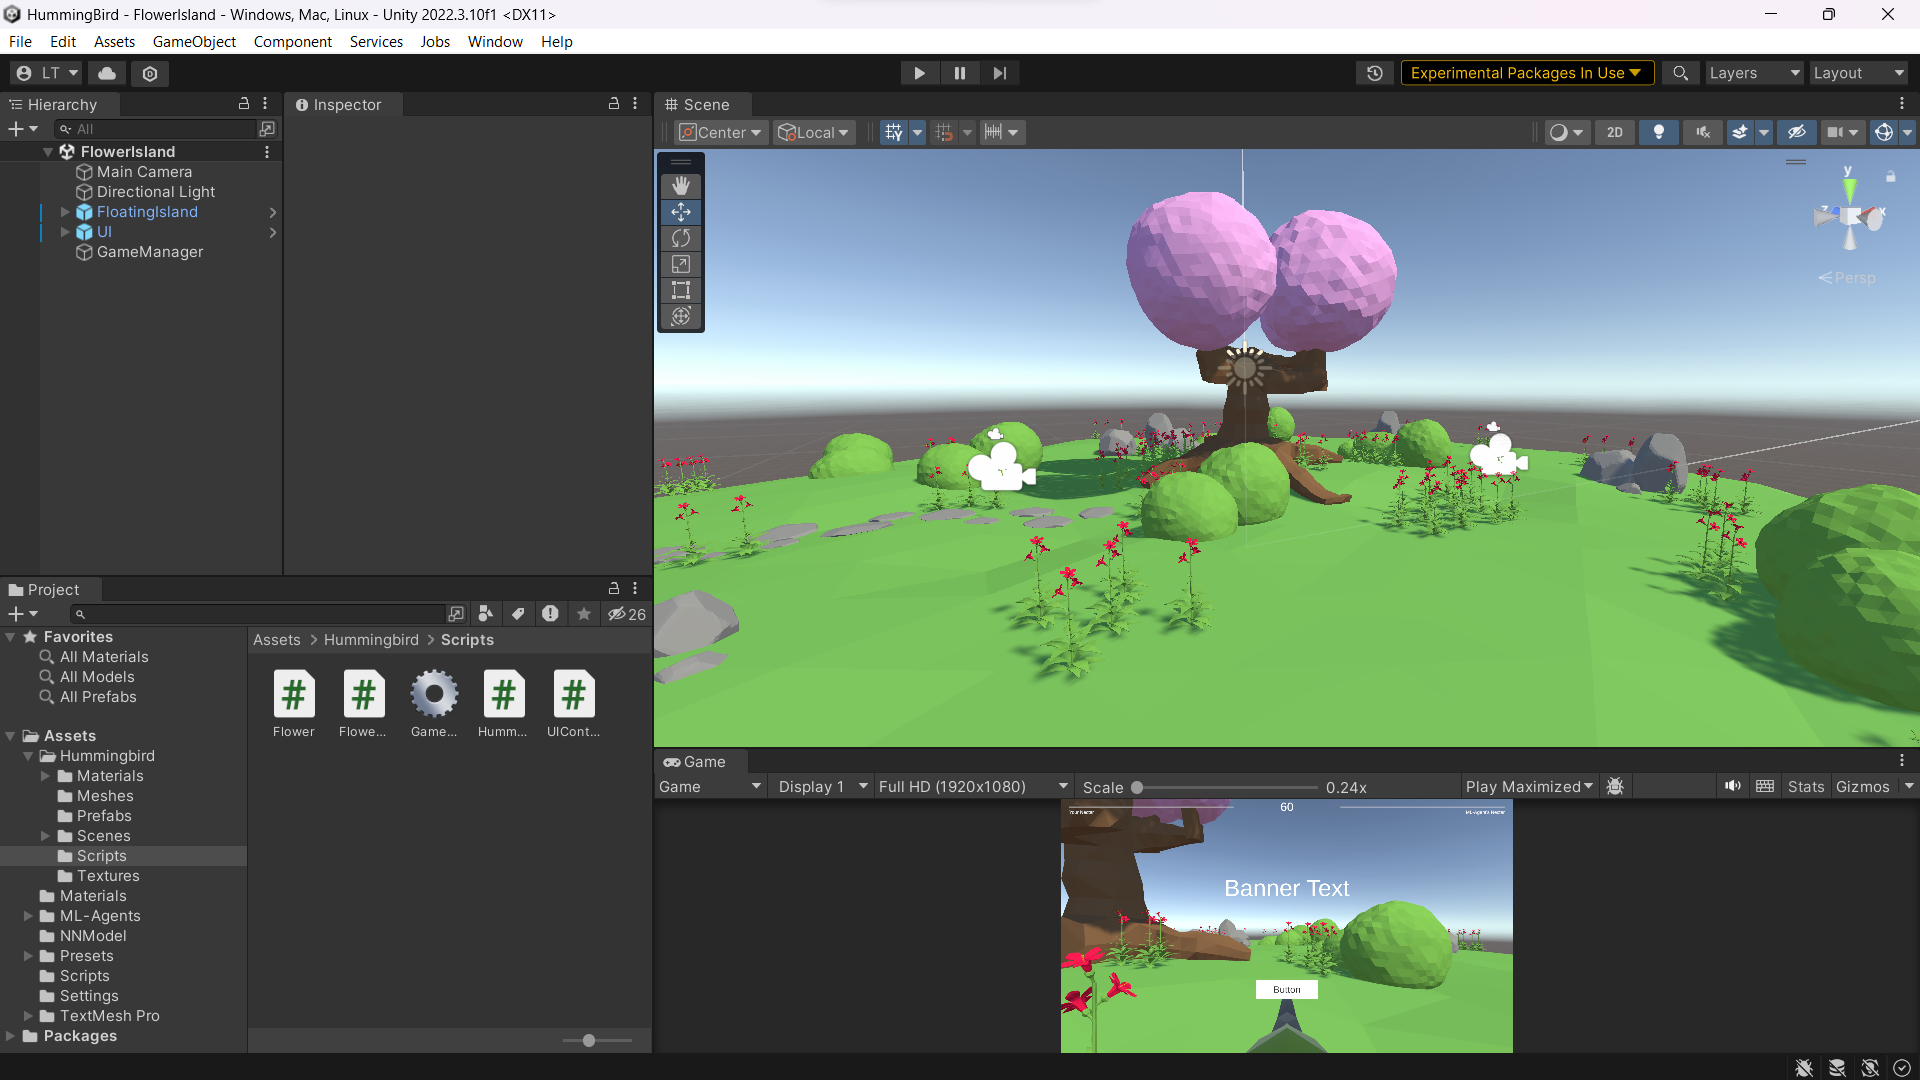The image size is (1920, 1080).
Task: Select the Hand view tool
Action: 681,186
